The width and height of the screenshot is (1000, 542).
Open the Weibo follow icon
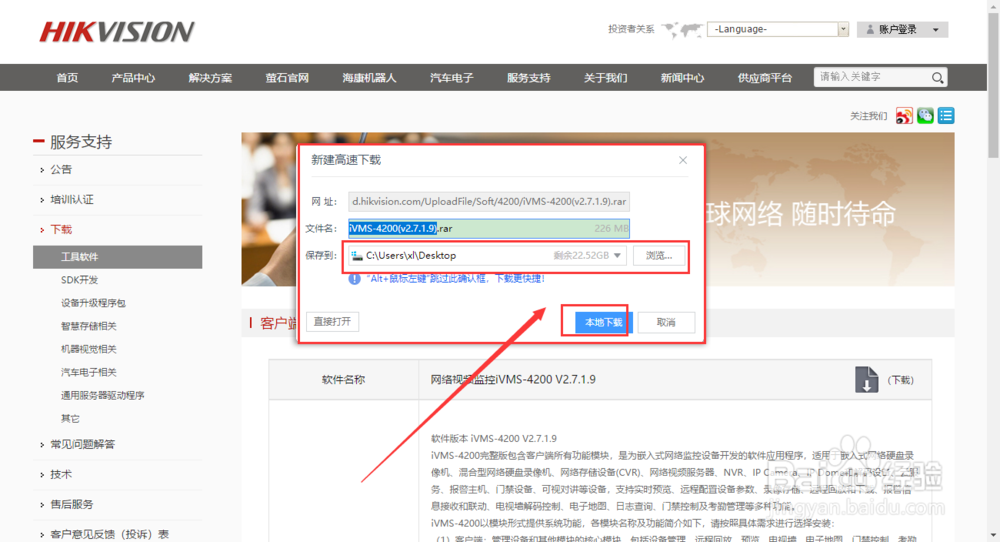point(904,116)
